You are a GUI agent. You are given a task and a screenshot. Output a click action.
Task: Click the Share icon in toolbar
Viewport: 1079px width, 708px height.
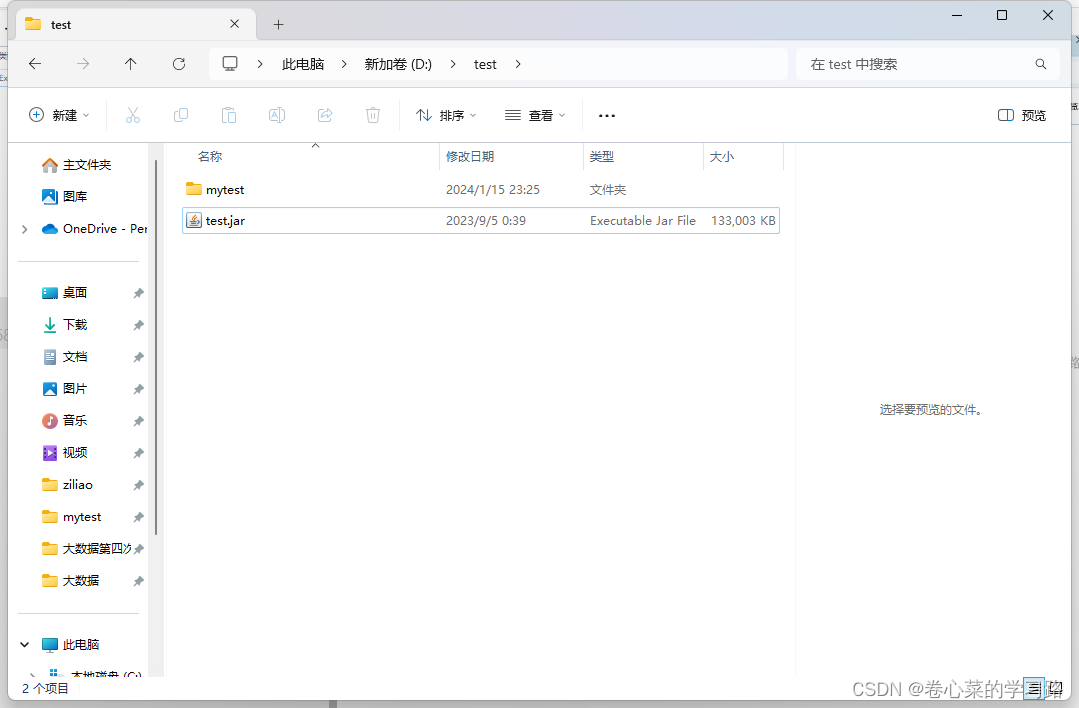click(325, 115)
